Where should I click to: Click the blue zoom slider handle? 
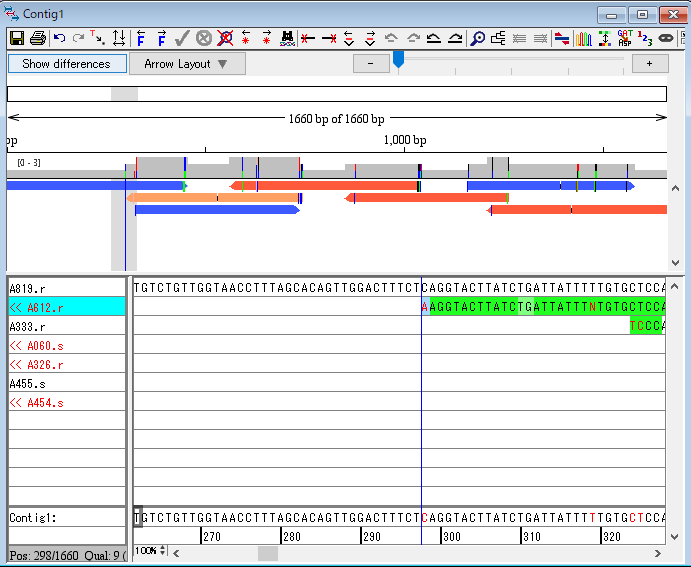pyautogui.click(x=398, y=61)
